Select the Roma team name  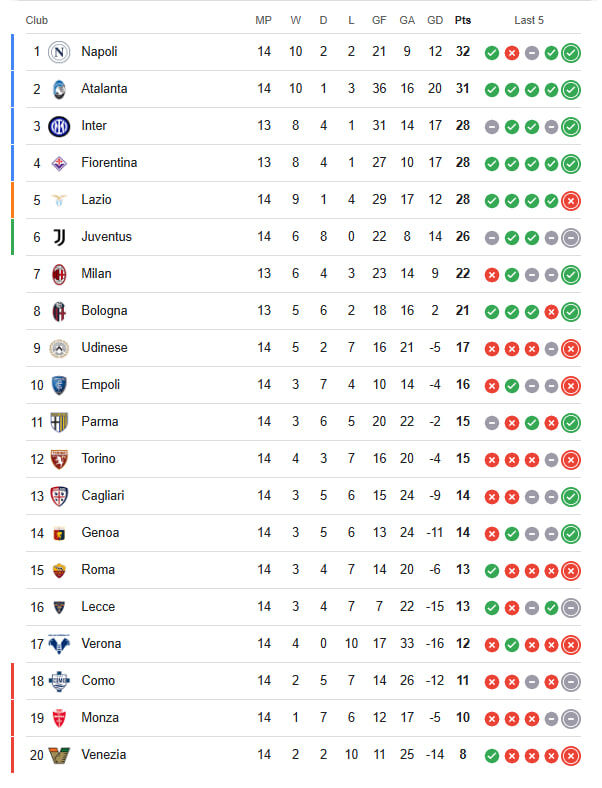pyautogui.click(x=98, y=570)
